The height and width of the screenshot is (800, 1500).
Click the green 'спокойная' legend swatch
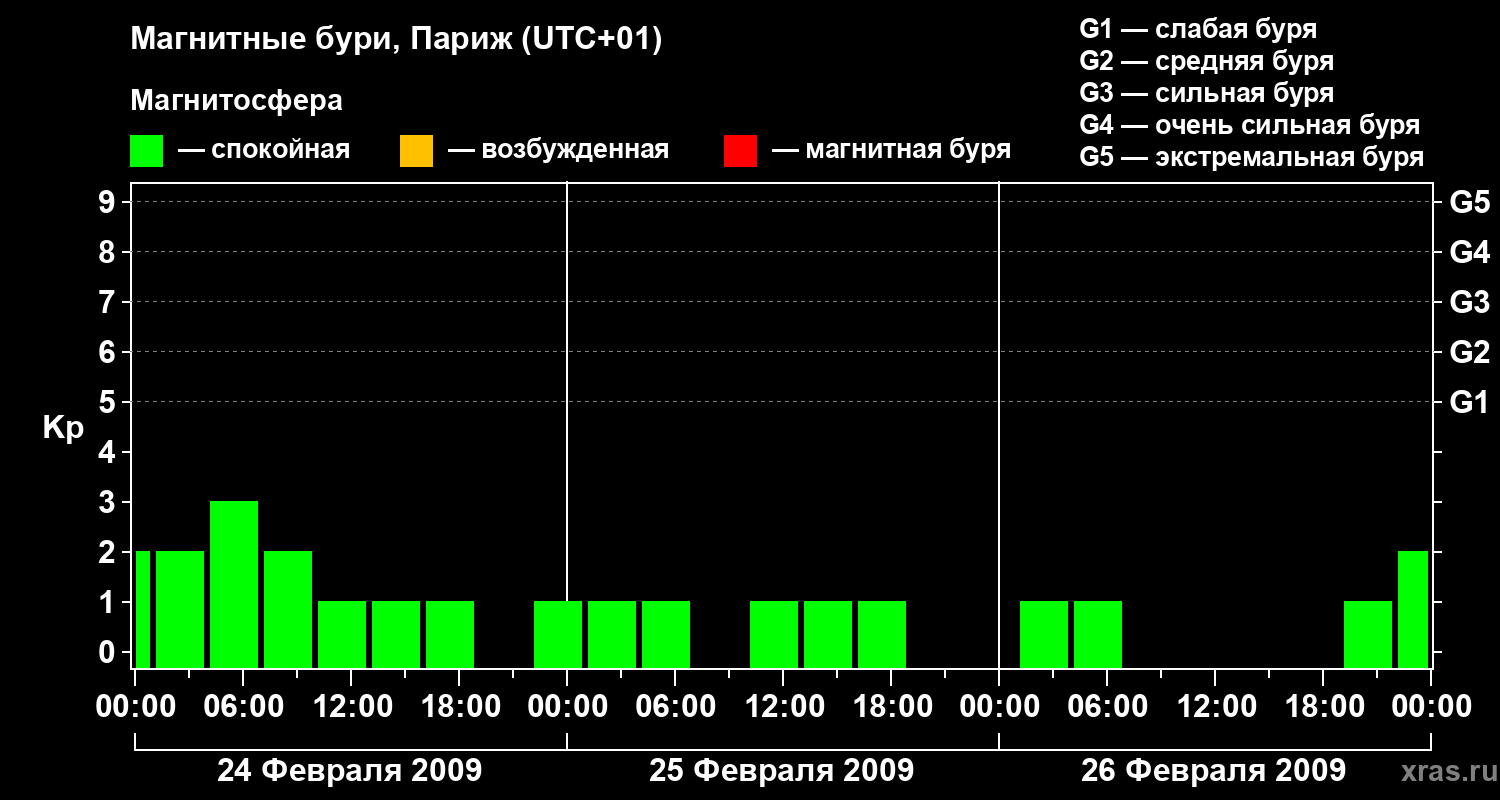[x=147, y=151]
